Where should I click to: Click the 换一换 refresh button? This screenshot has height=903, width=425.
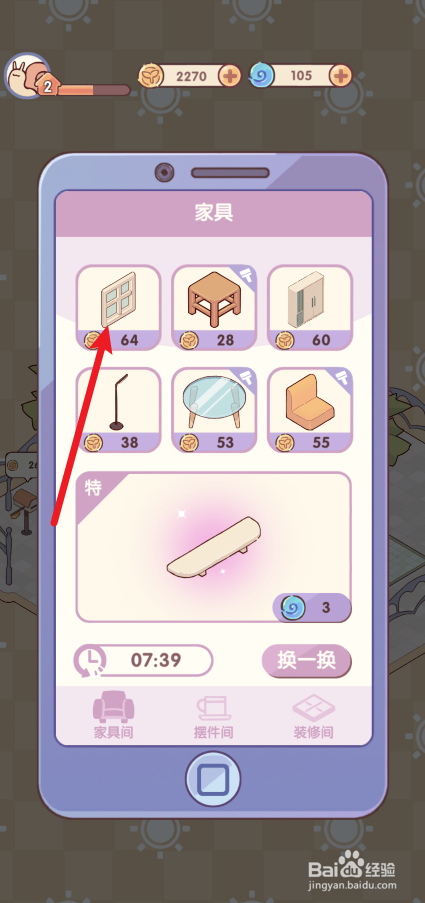[306, 661]
